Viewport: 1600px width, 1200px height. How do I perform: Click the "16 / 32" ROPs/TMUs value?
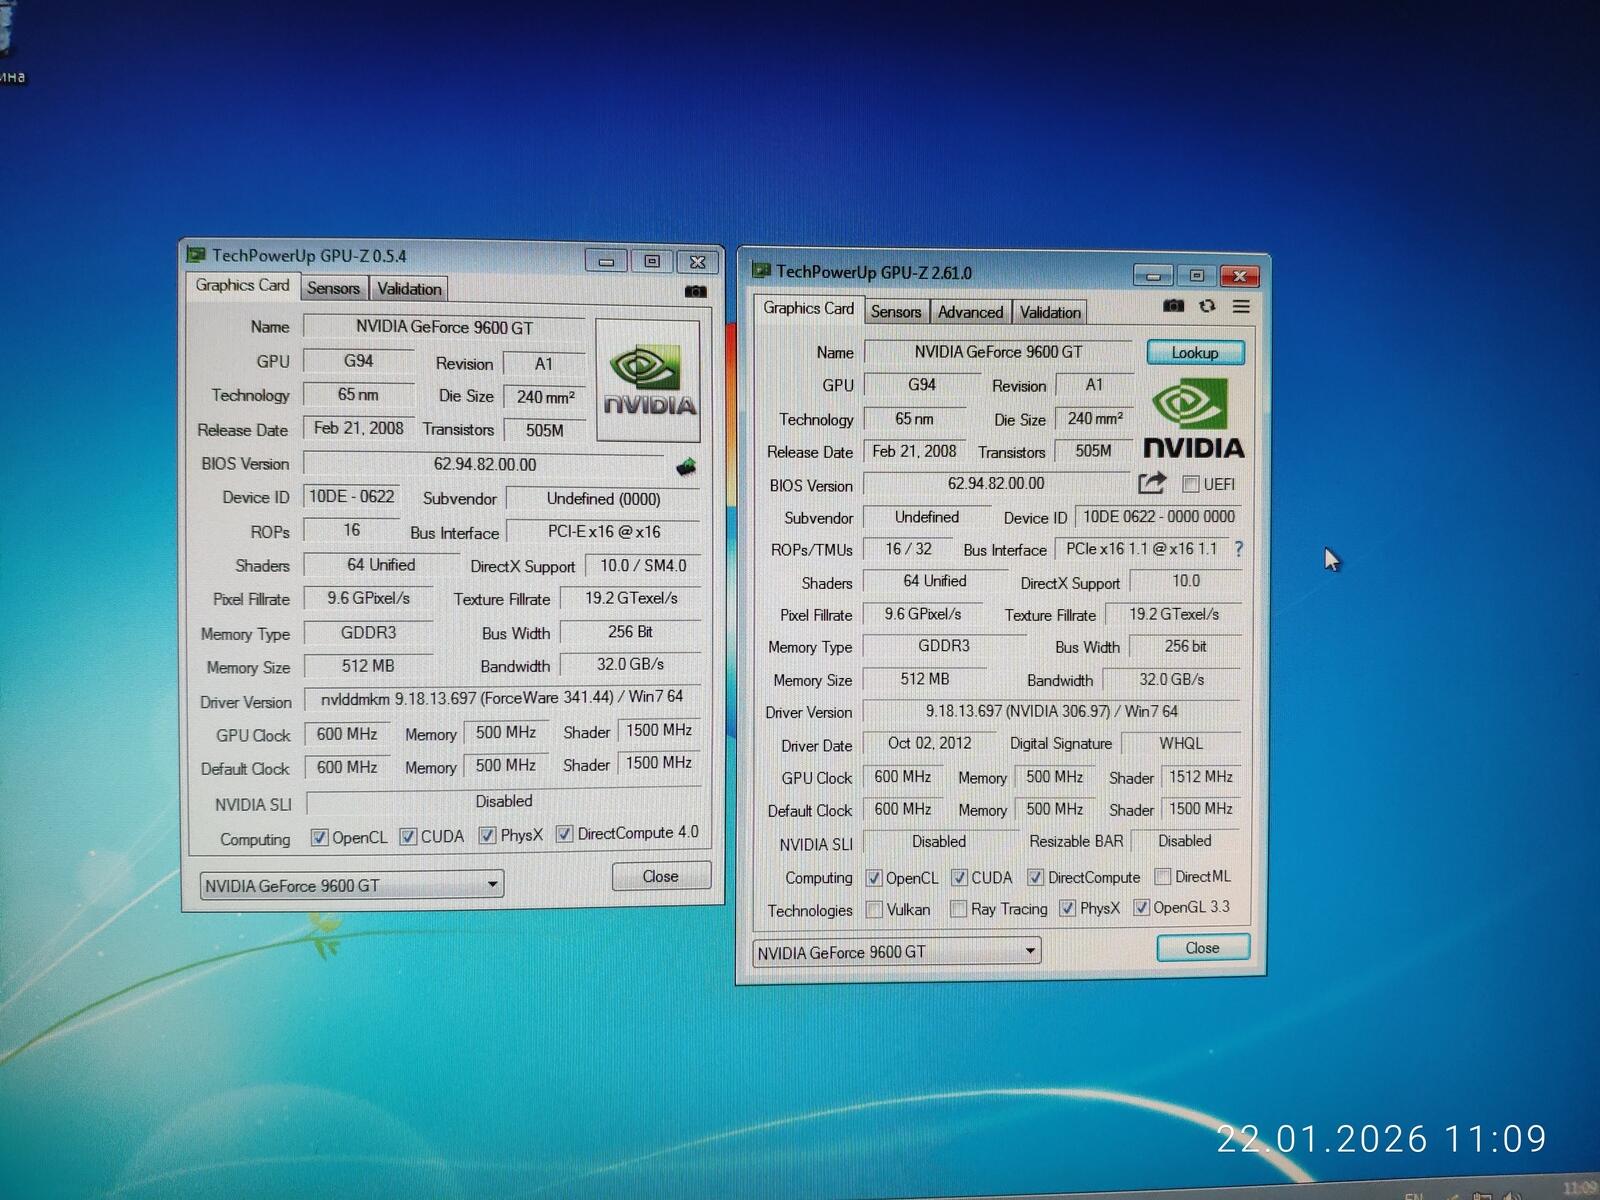909,549
